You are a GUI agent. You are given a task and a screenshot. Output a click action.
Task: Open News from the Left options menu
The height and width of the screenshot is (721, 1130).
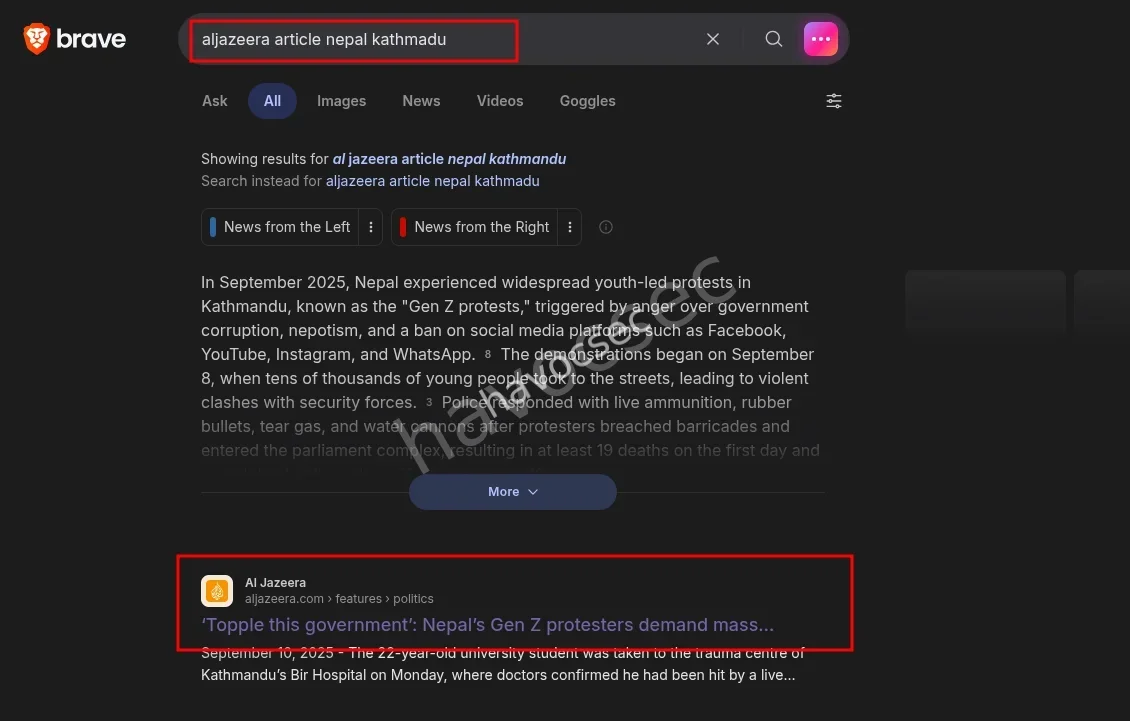[x=371, y=227]
